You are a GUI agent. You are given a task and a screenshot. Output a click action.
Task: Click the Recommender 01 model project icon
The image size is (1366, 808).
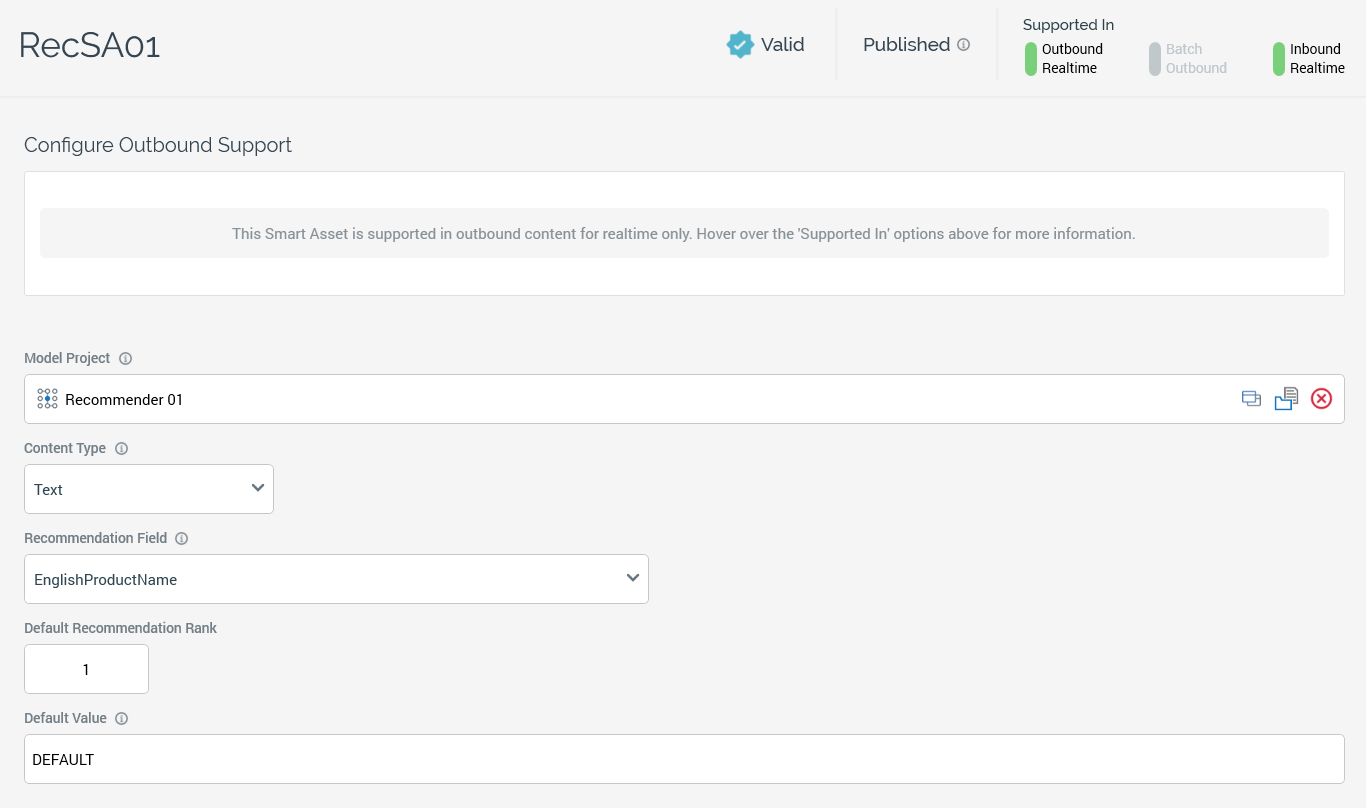click(47, 399)
